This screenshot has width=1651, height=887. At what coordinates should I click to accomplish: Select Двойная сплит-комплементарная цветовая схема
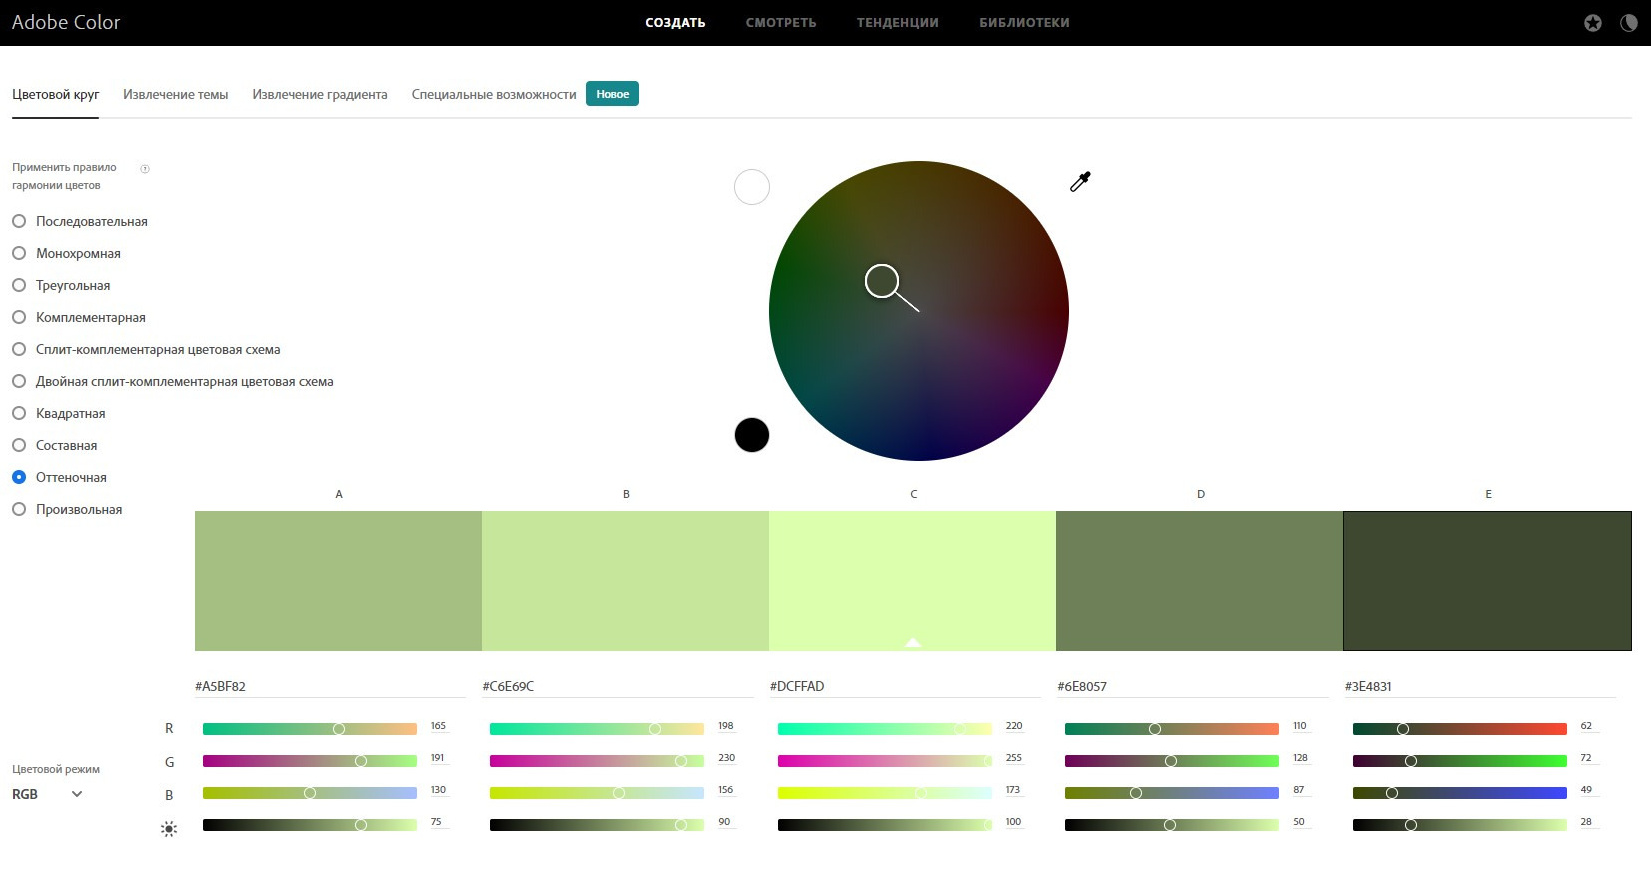click(173, 381)
